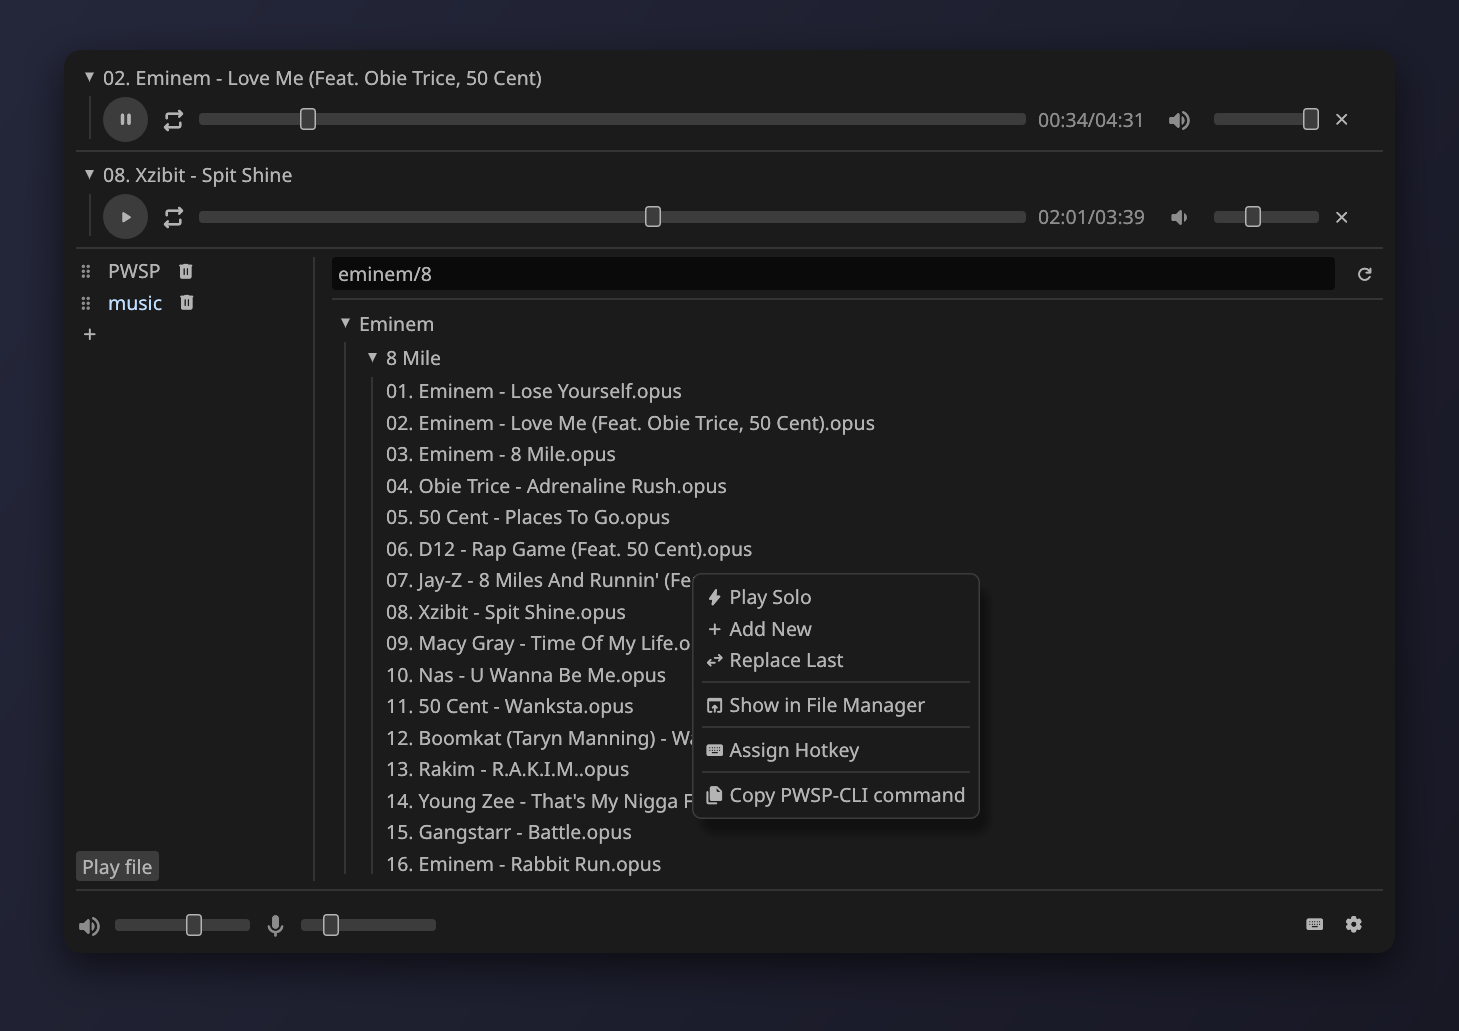The image size is (1459, 1031).
Task: Select 04. Obie Trice - Adrenaline Rush.opus
Action: pyautogui.click(x=556, y=486)
